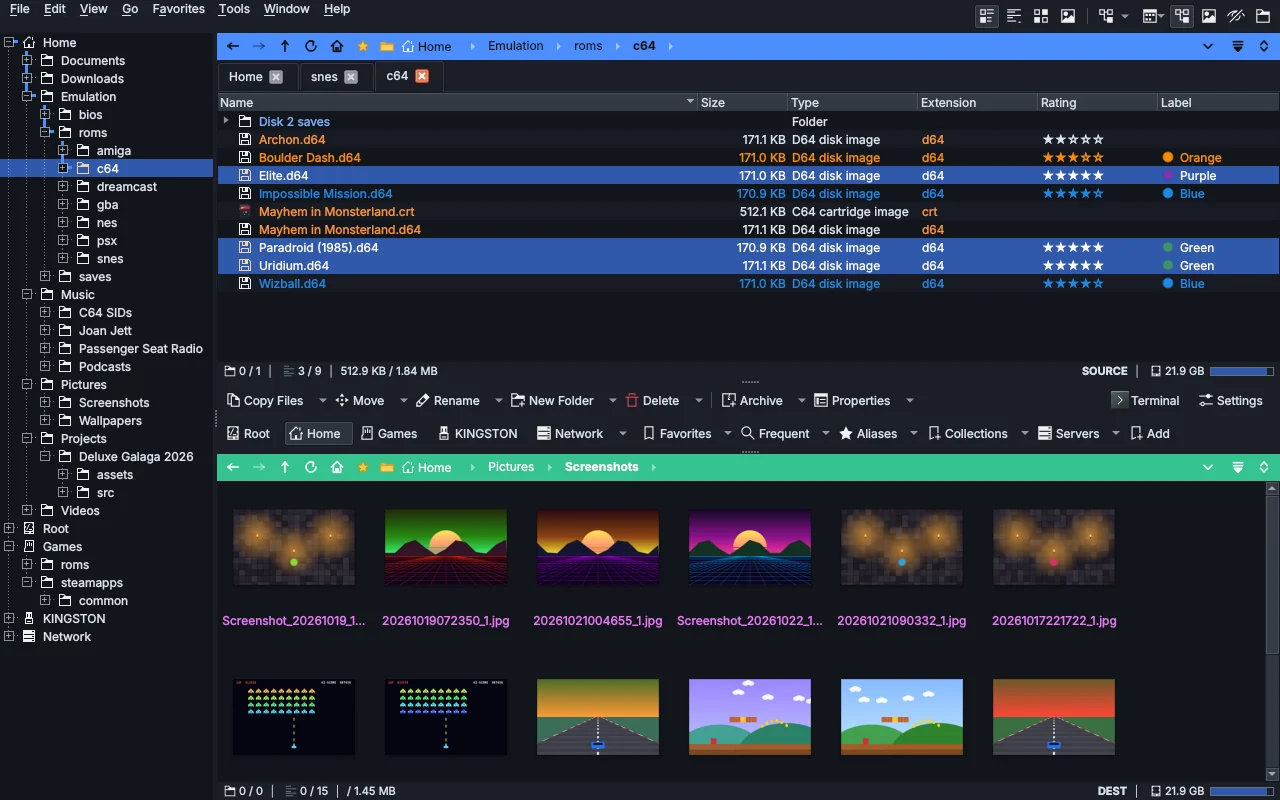Click favorite star in Screenshots pane toolbar

click(363, 467)
